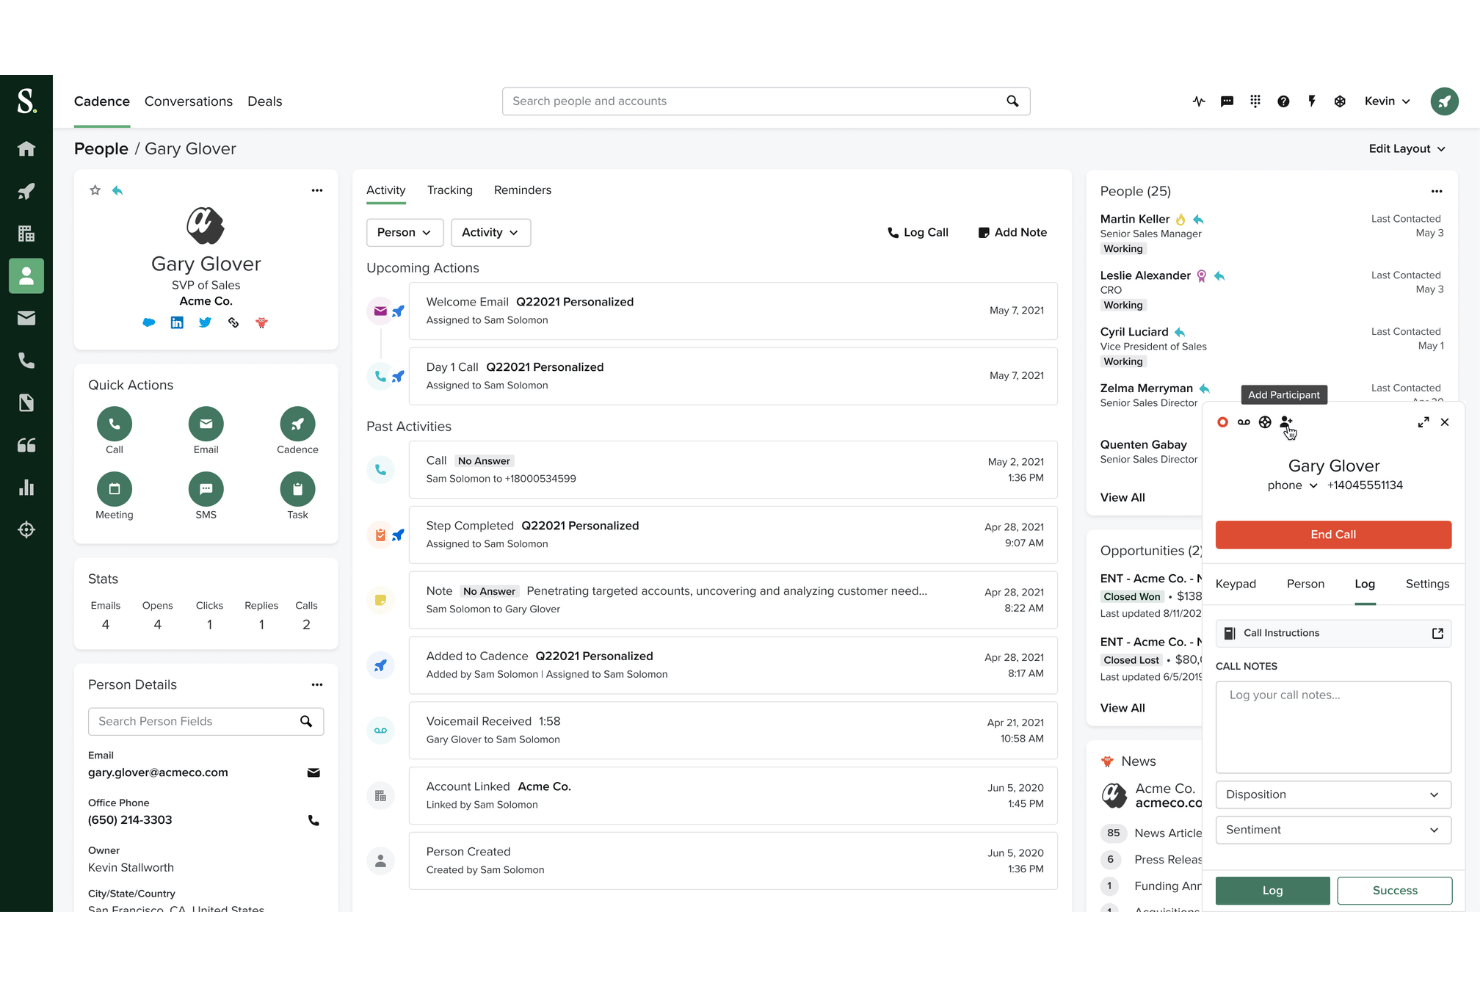Open the email envelope icon in sidebar
This screenshot has width=1480, height=987.
point(26,318)
